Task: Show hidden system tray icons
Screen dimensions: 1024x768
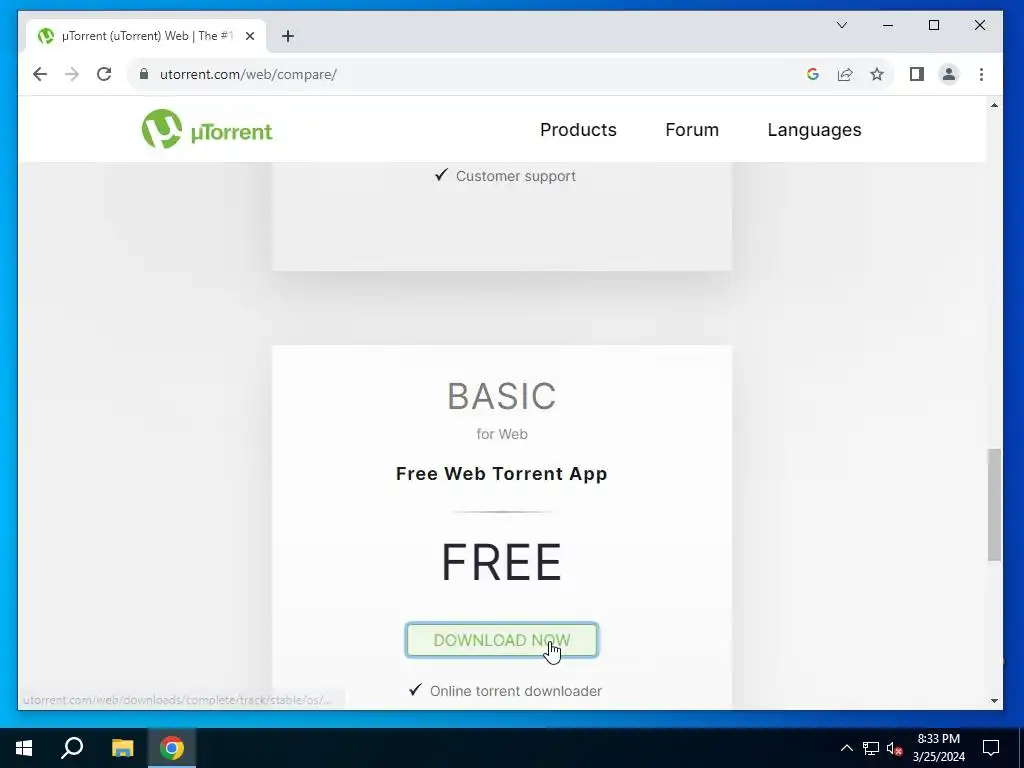Action: [846, 748]
